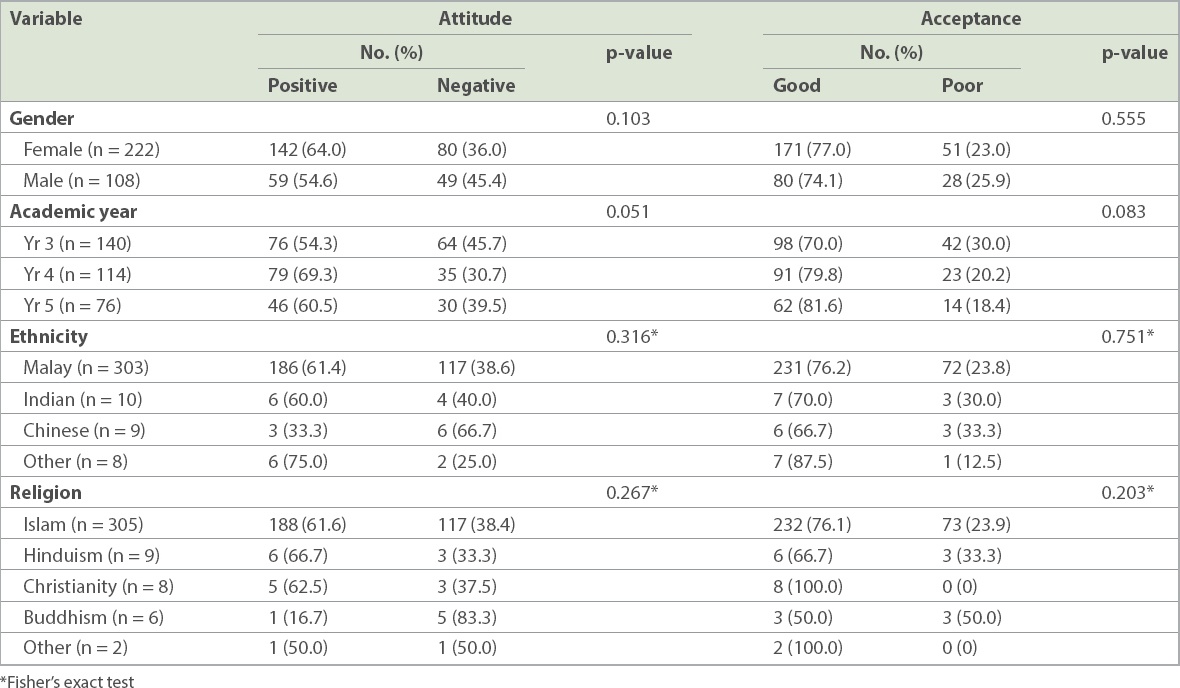
Task: Click Christianity good acceptance cell 8 (100.0)
Action: 807,586
